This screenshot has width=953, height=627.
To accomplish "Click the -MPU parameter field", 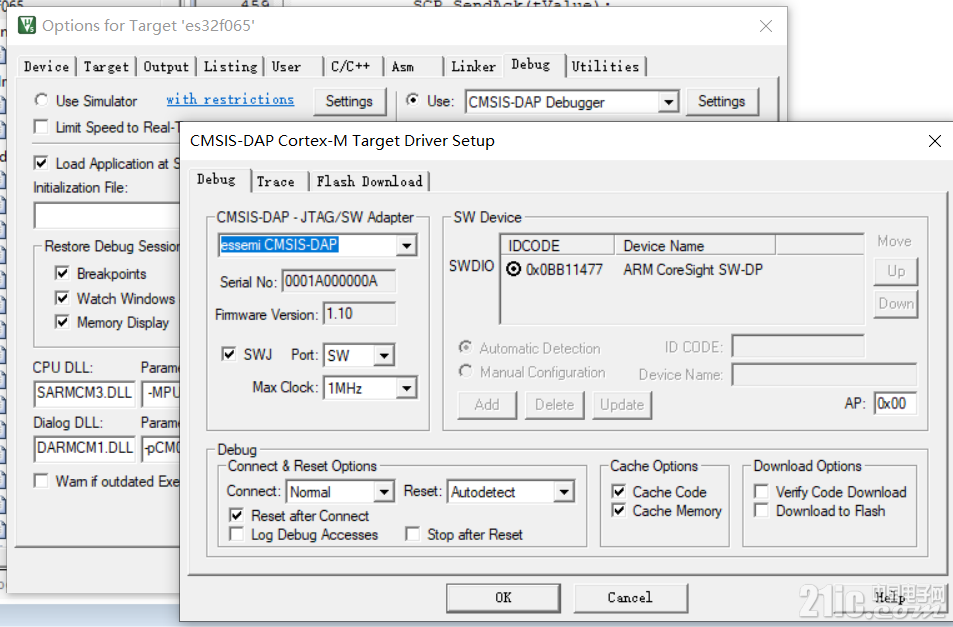I will tap(162, 393).
